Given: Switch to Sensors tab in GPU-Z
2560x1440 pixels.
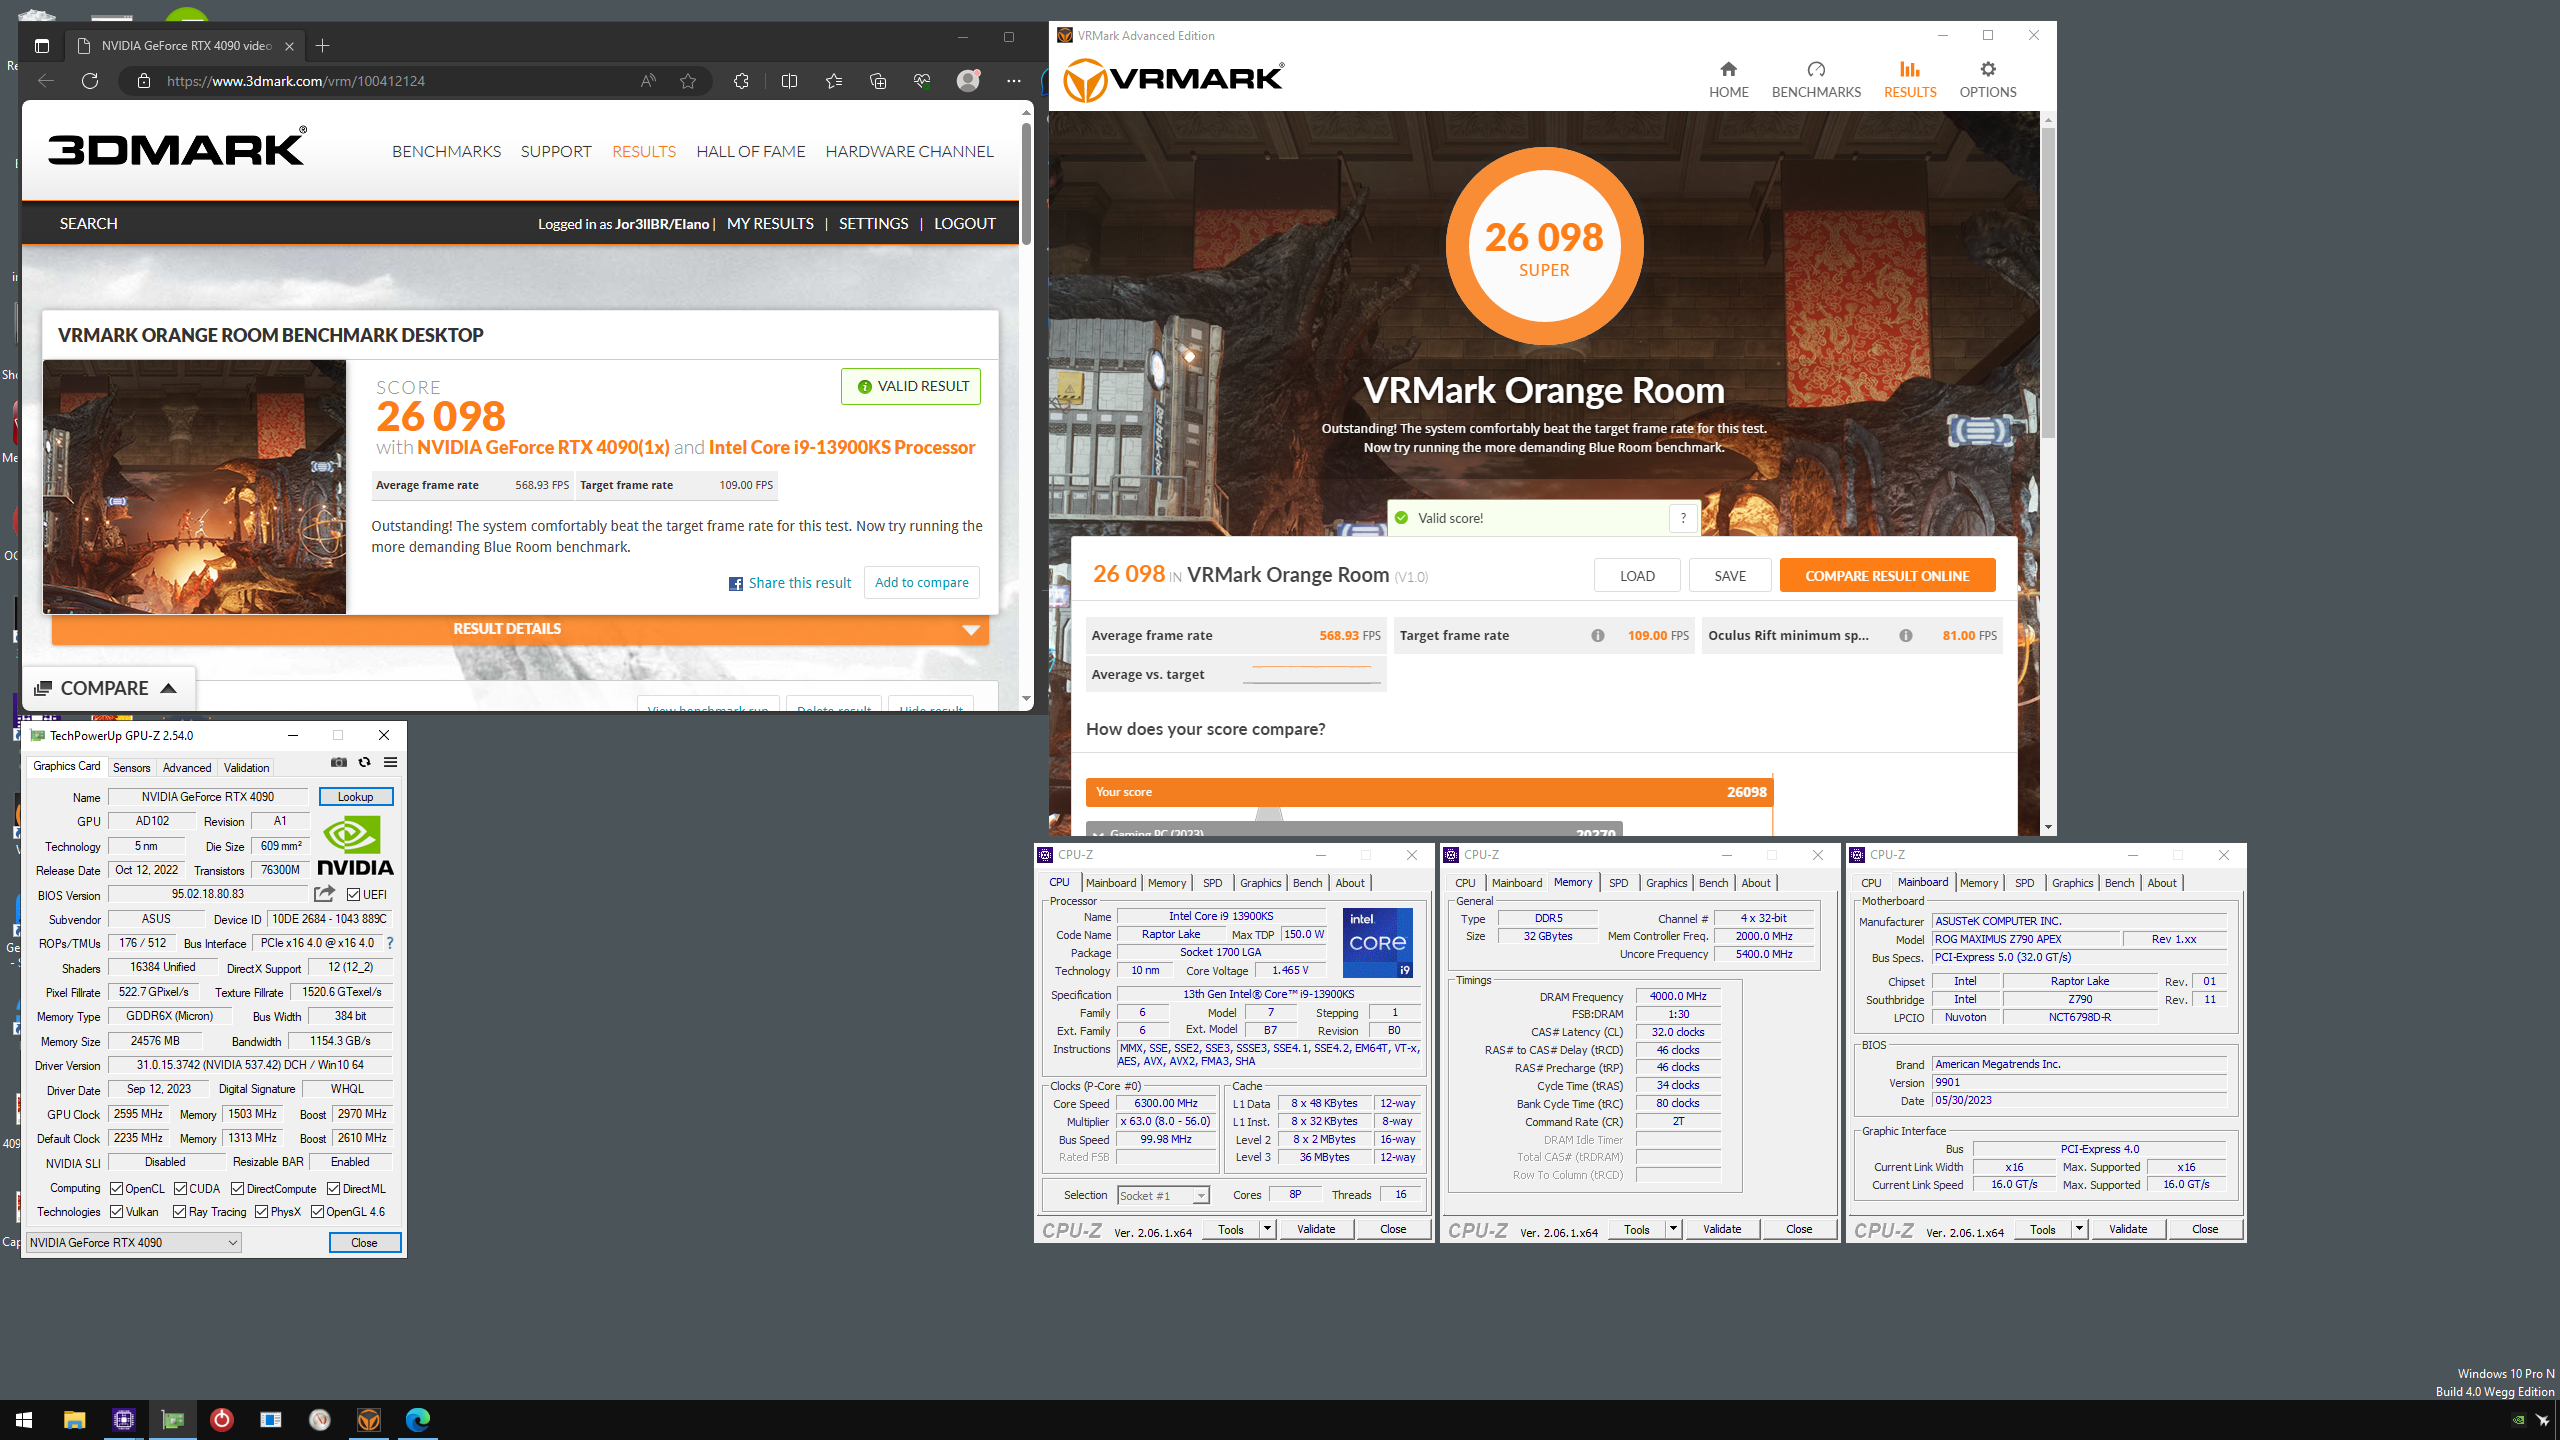Looking at the screenshot, I should pos(131,768).
